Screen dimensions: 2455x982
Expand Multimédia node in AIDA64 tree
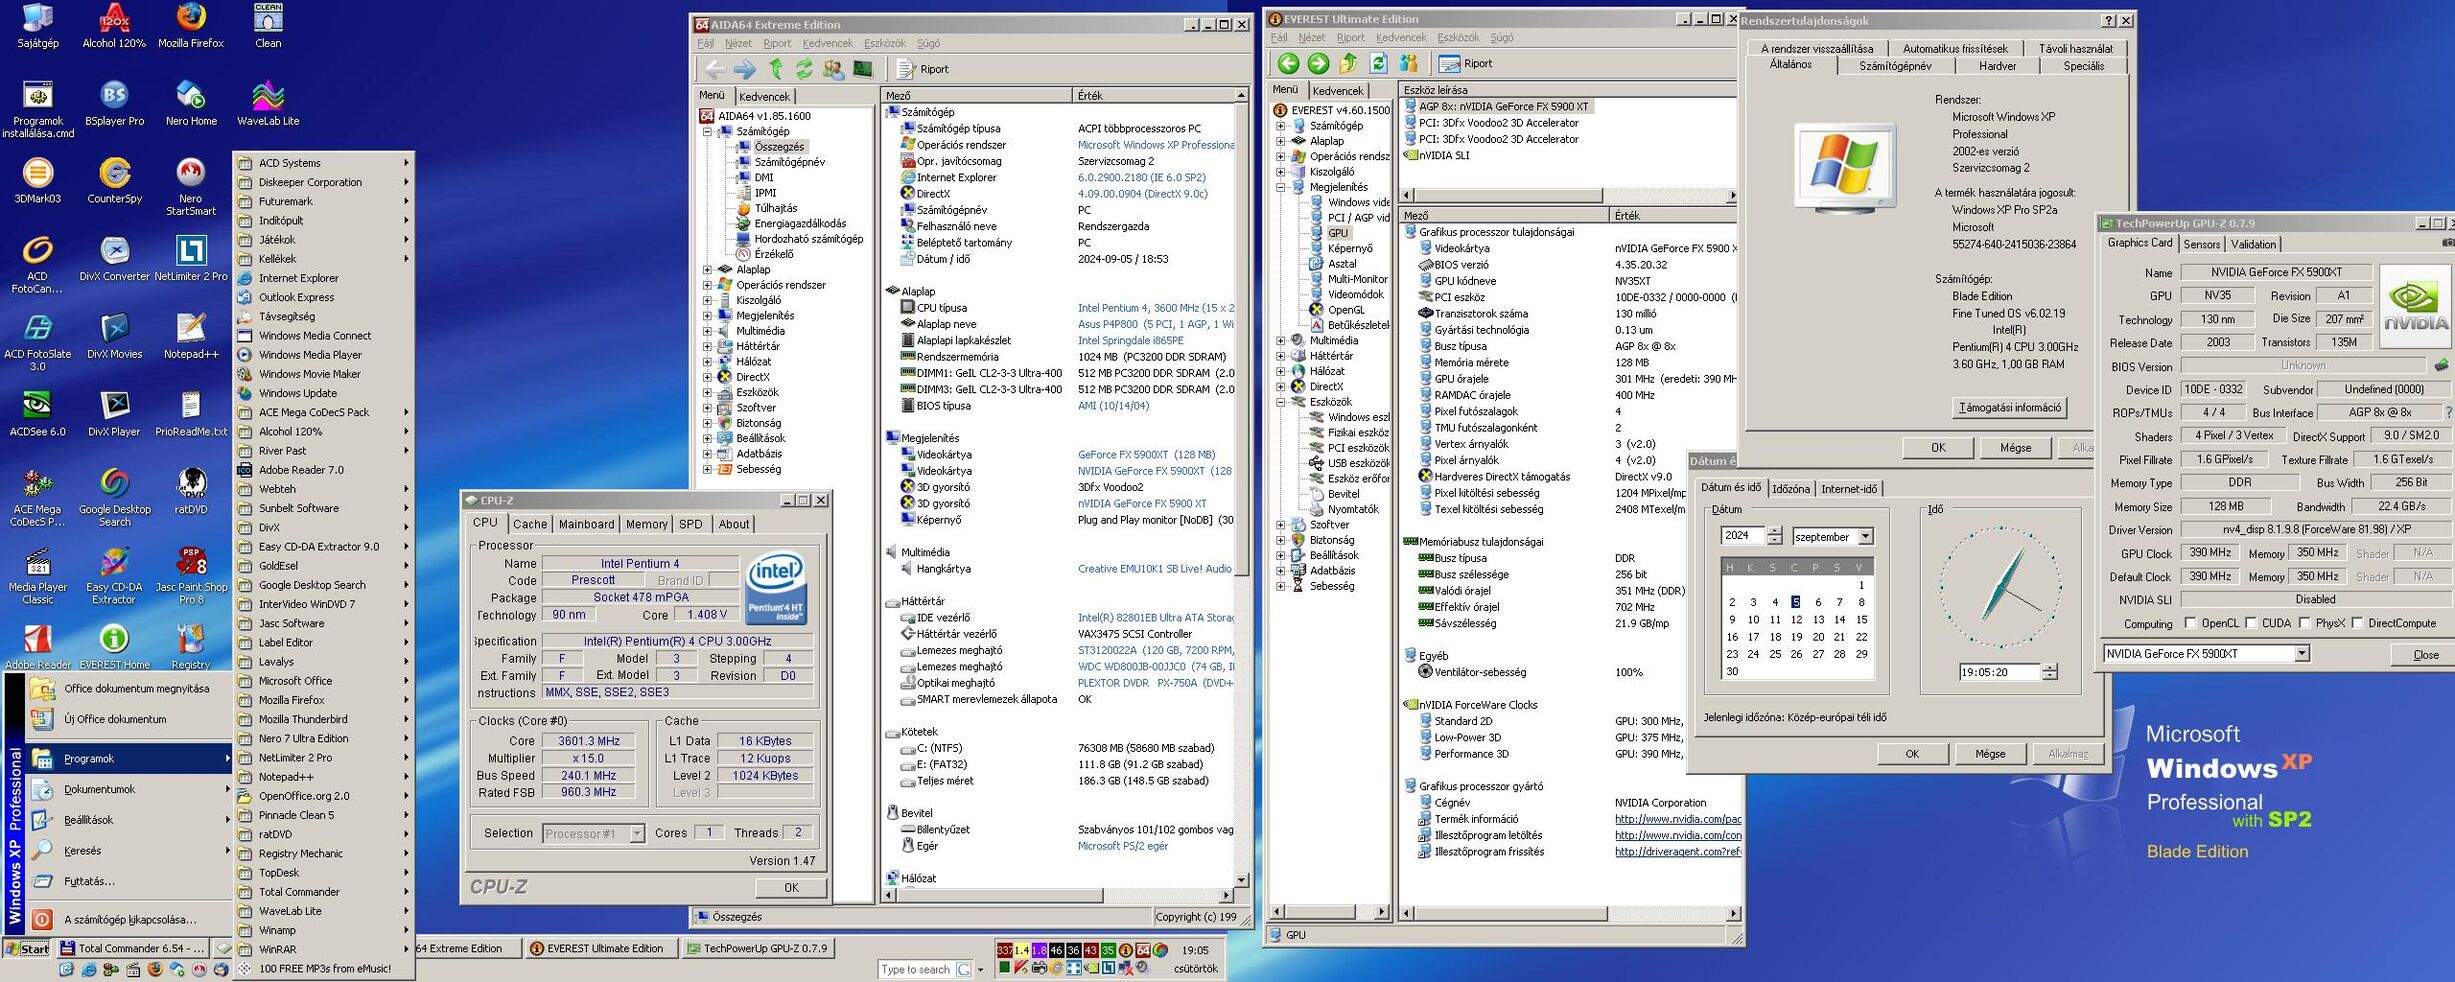[707, 331]
